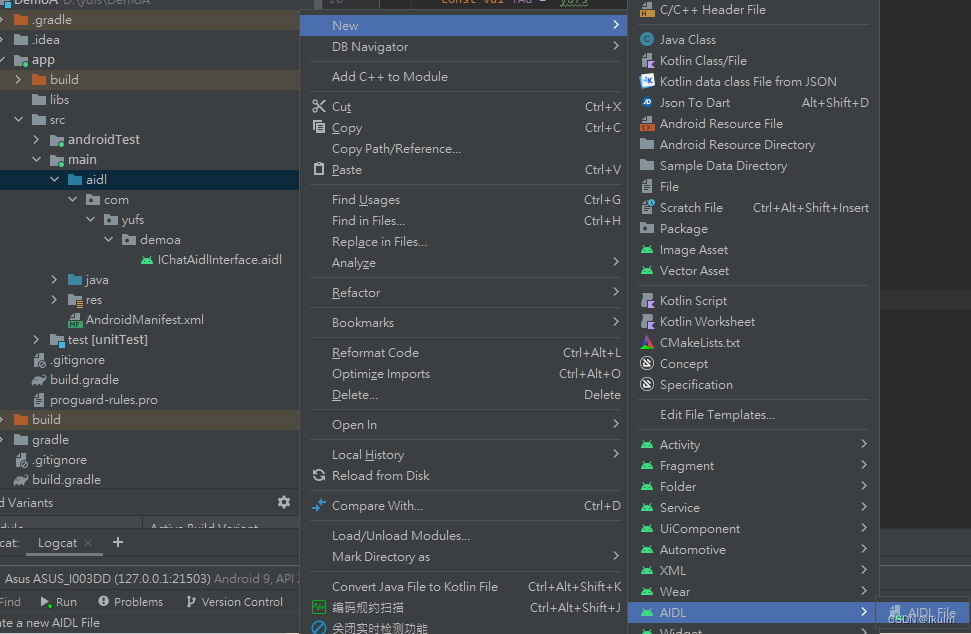Open the DB Navigator submenu
Screen dimensions: 971x634
pyautogui.click(x=463, y=46)
